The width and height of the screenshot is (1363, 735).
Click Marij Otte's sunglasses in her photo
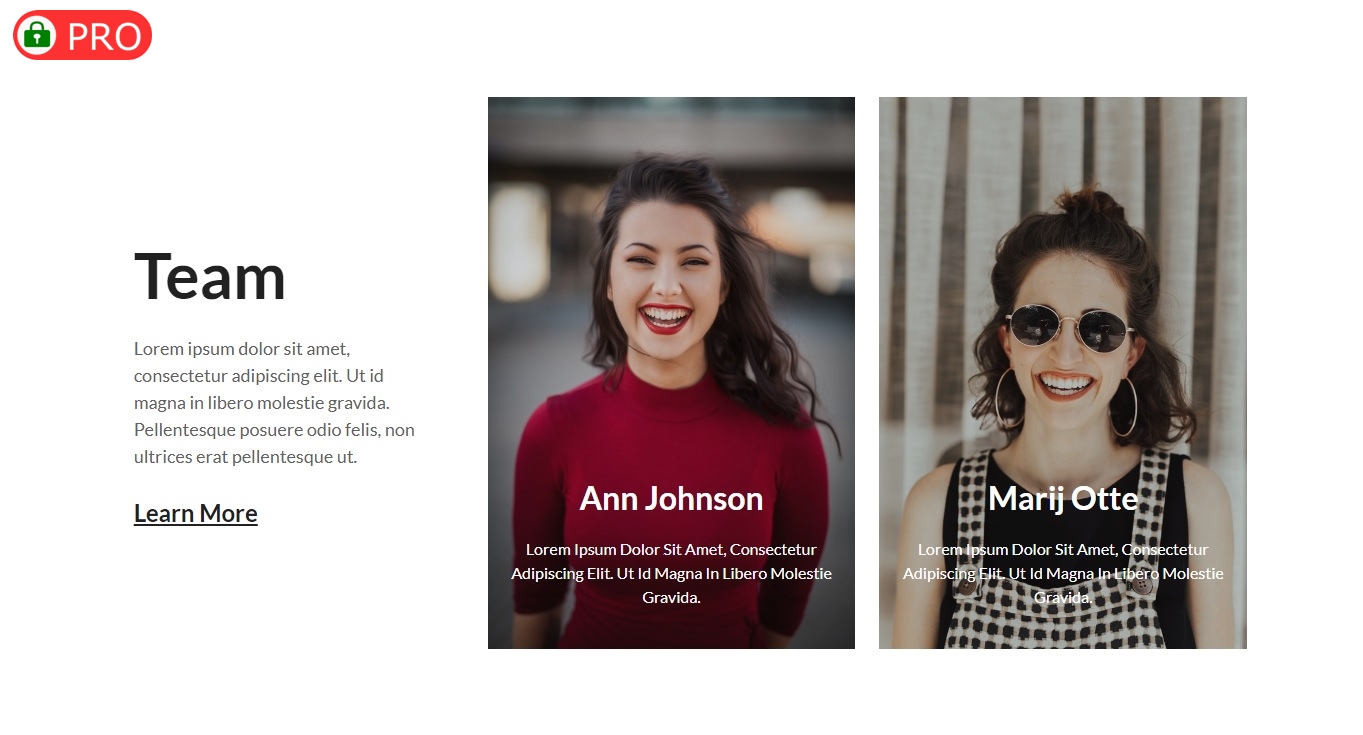point(1068,328)
